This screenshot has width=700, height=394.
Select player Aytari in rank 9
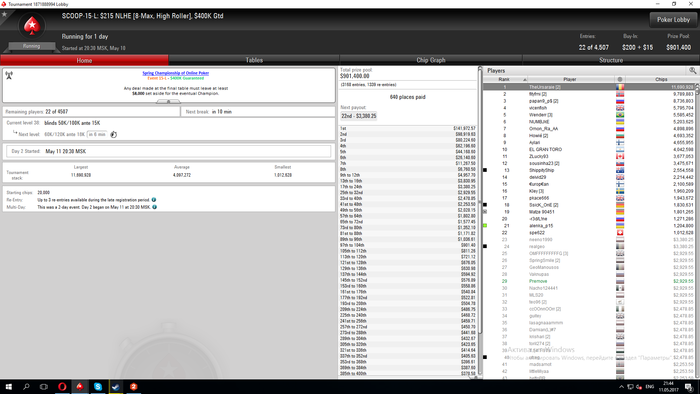click(588, 142)
